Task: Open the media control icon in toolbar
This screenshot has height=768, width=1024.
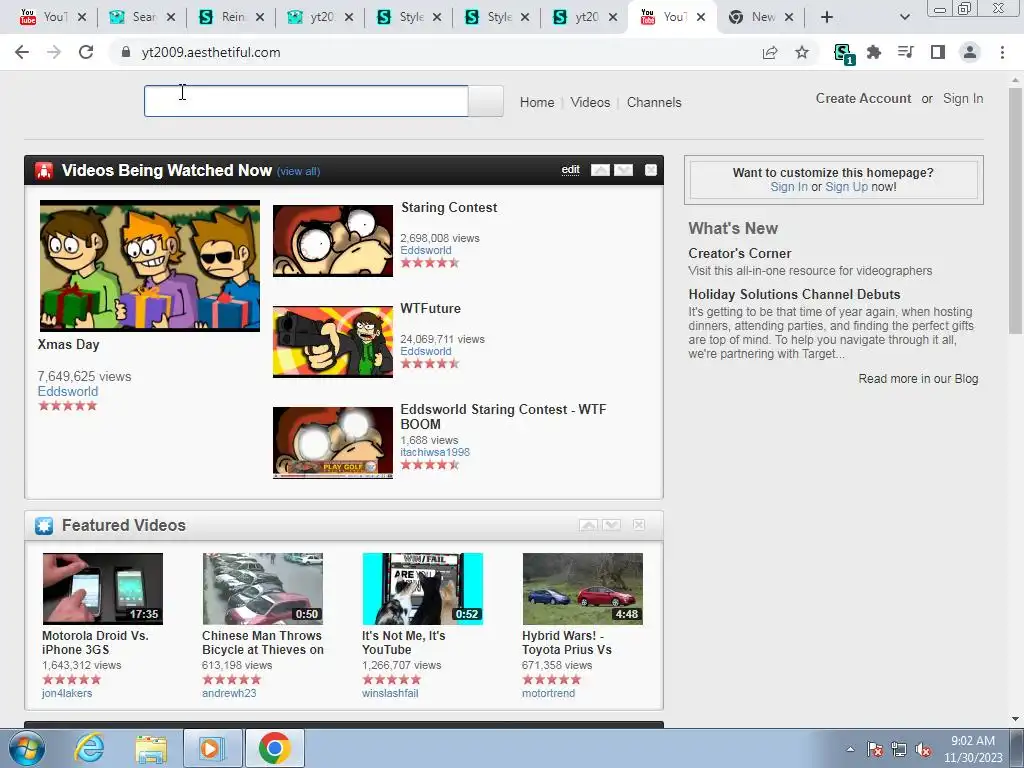Action: pyautogui.click(x=906, y=52)
